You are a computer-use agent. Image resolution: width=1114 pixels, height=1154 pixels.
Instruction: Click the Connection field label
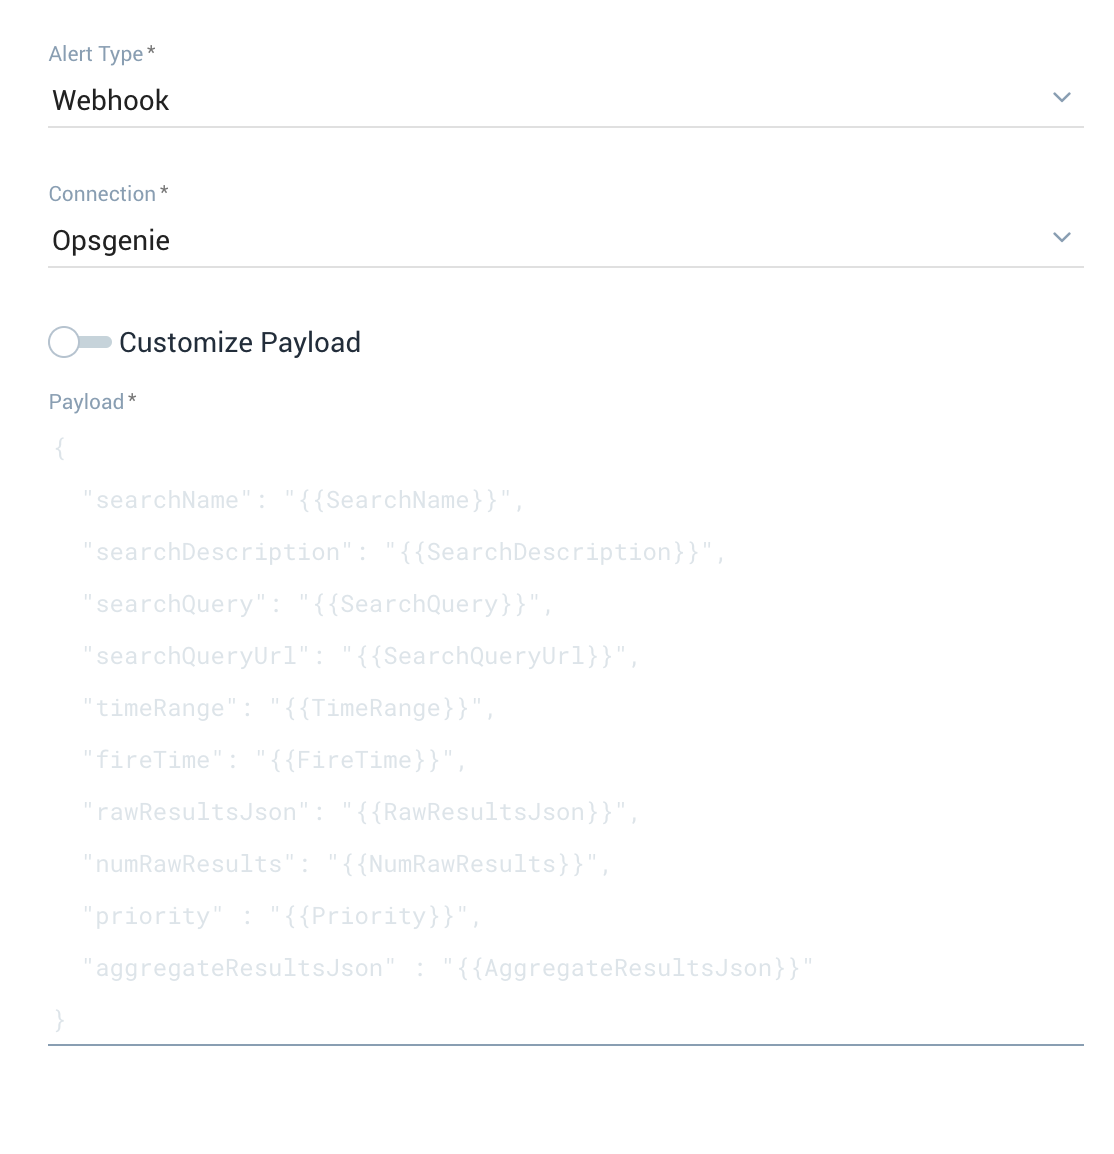[x=100, y=193]
